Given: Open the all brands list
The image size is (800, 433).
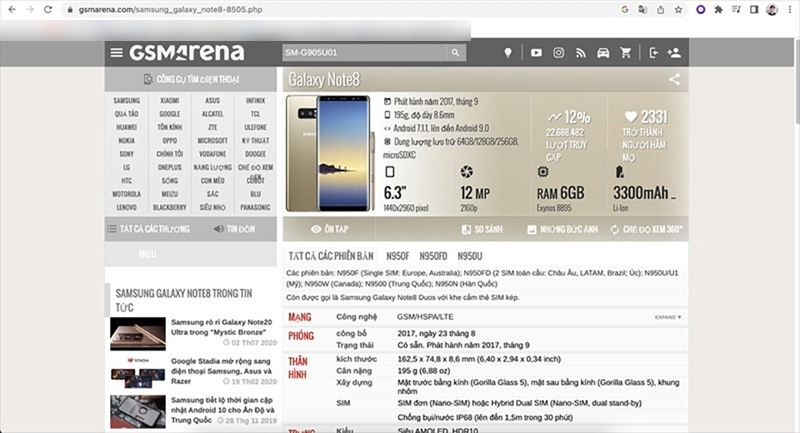Looking at the screenshot, I should 148,229.
